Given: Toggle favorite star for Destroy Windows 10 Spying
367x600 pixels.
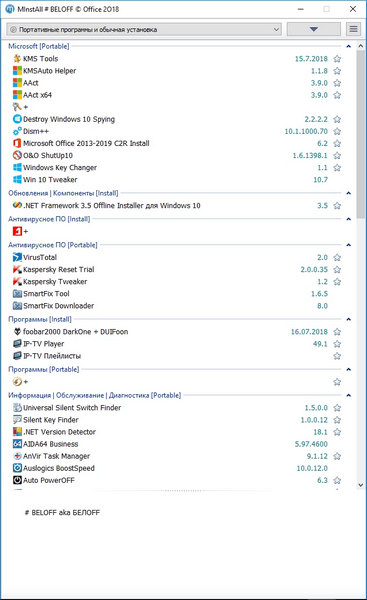Looking at the screenshot, I should coord(337,119).
